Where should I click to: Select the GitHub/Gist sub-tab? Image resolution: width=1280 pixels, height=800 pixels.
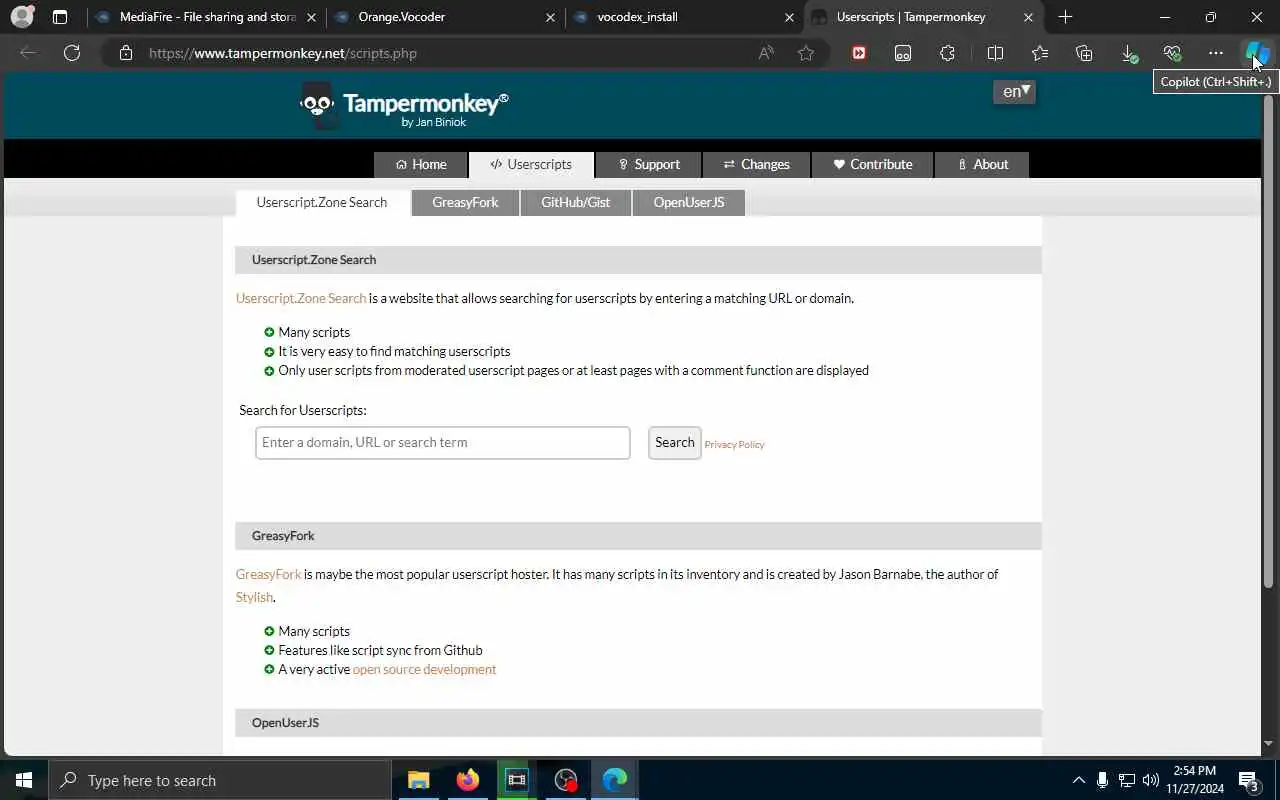tap(575, 202)
